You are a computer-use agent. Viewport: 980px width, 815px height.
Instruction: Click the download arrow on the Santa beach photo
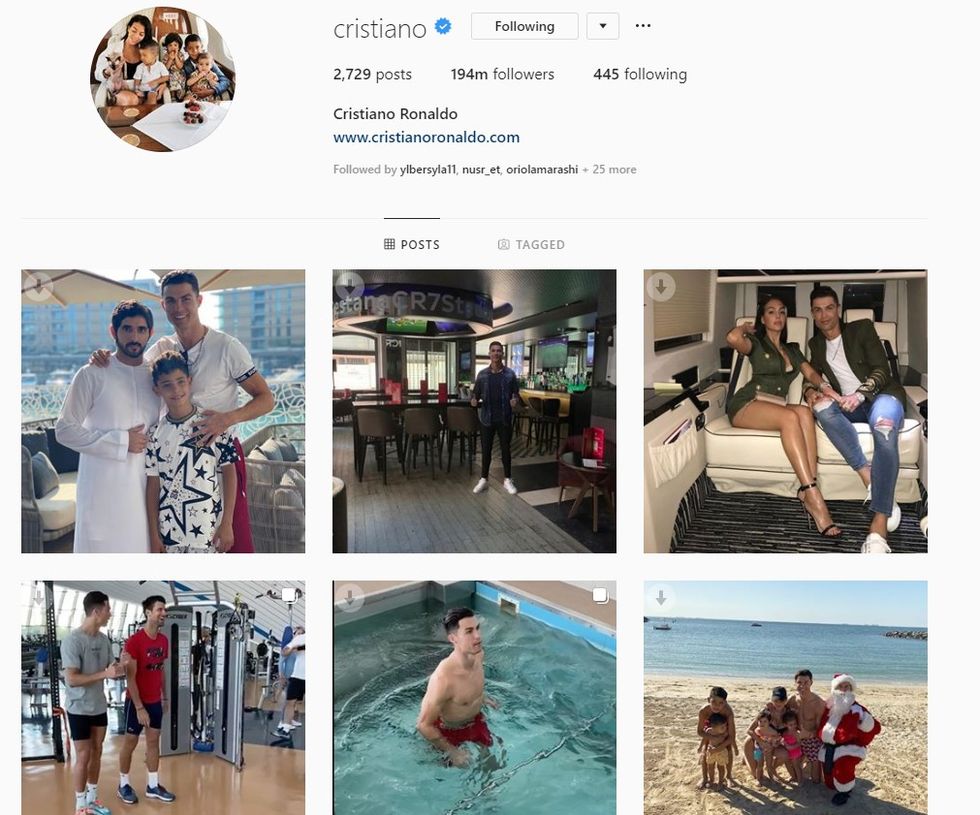[661, 598]
